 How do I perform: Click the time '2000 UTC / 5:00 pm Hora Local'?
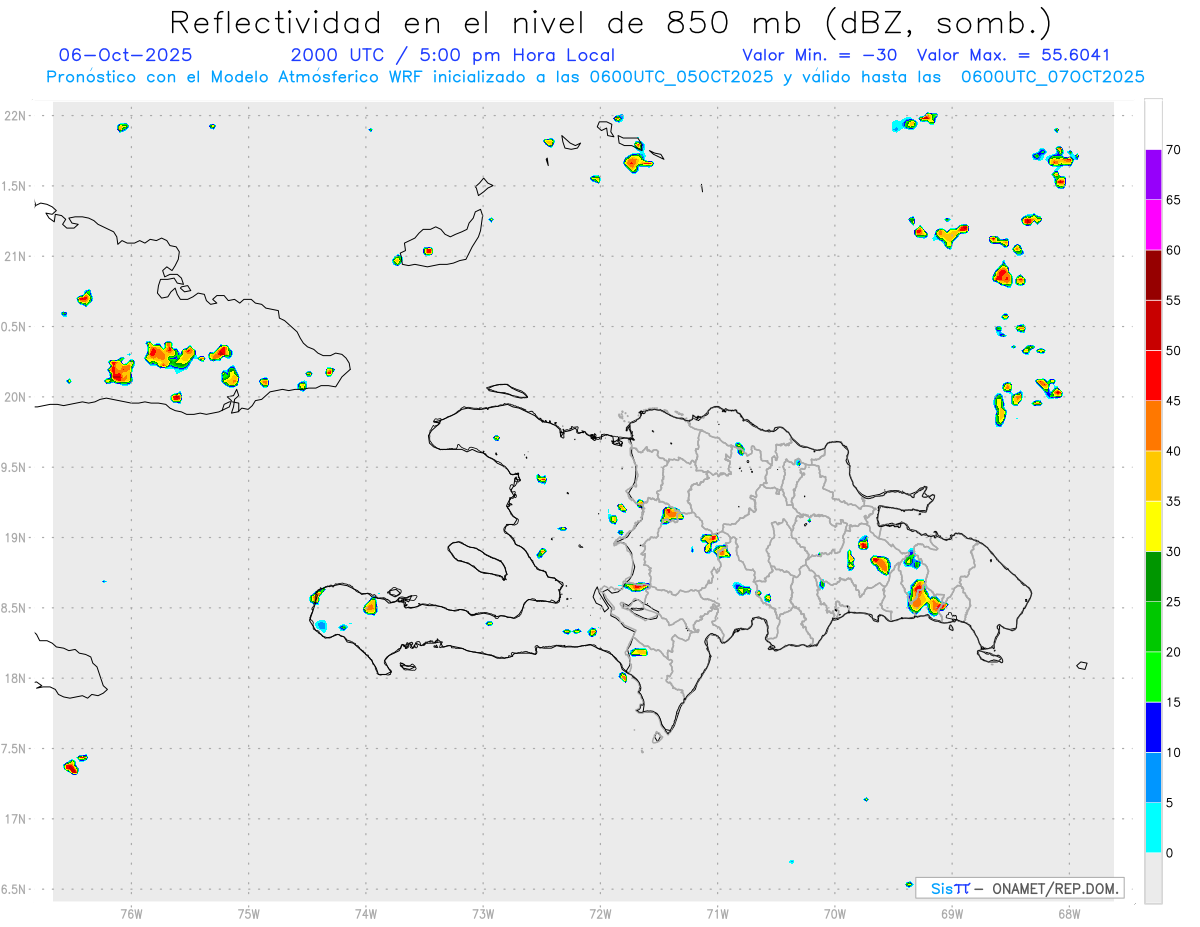tap(452, 55)
